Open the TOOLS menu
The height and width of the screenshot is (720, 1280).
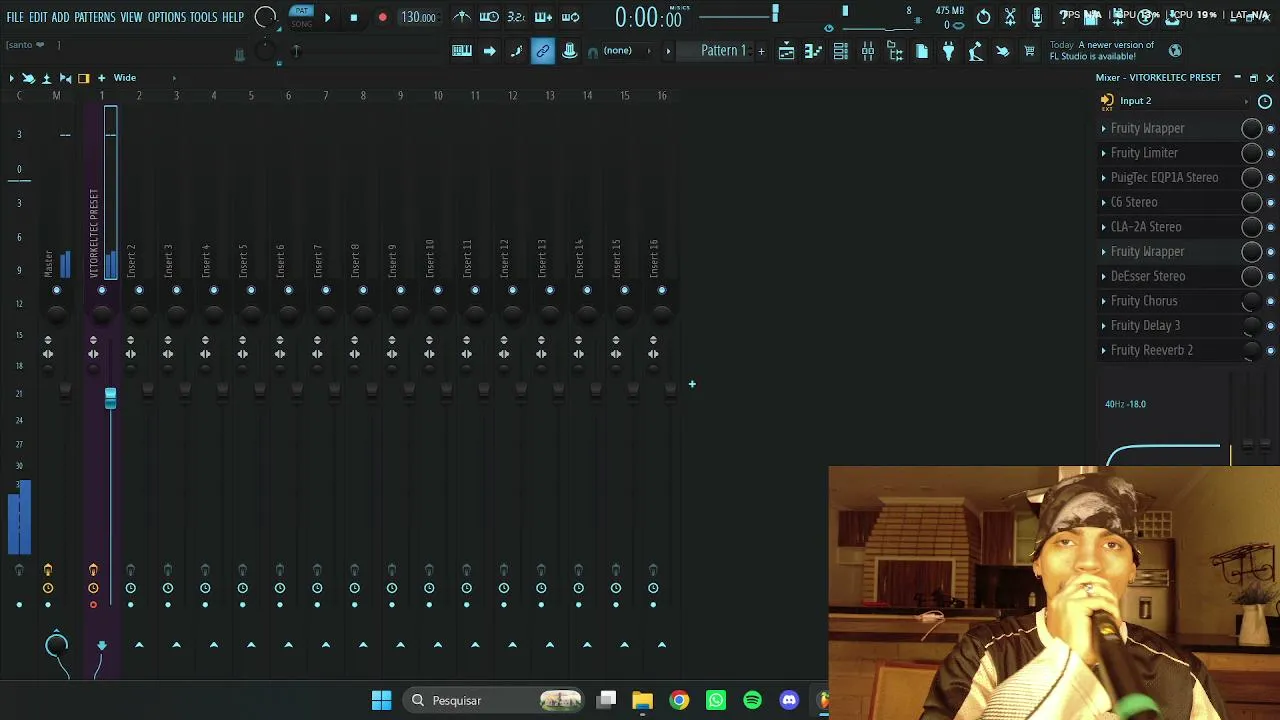pyautogui.click(x=204, y=17)
